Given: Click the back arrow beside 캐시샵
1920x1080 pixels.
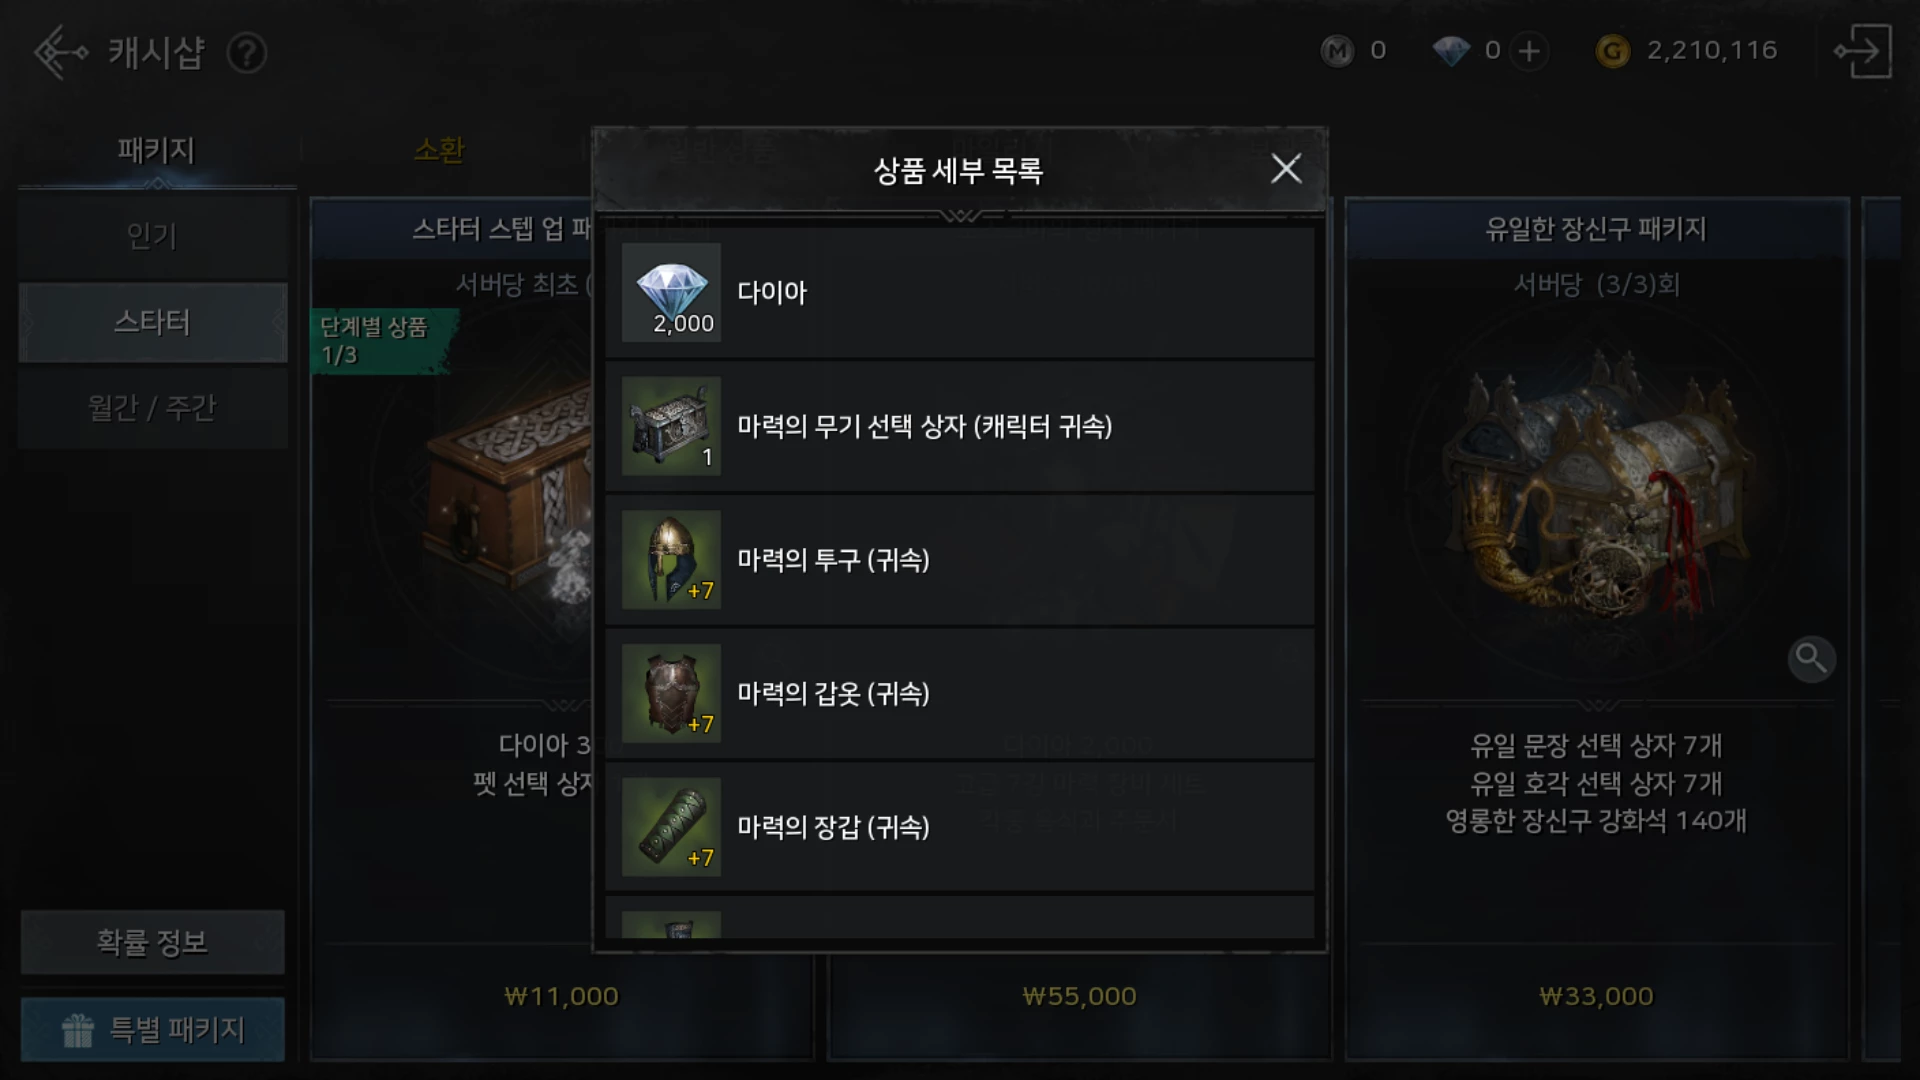Looking at the screenshot, I should (x=60, y=52).
